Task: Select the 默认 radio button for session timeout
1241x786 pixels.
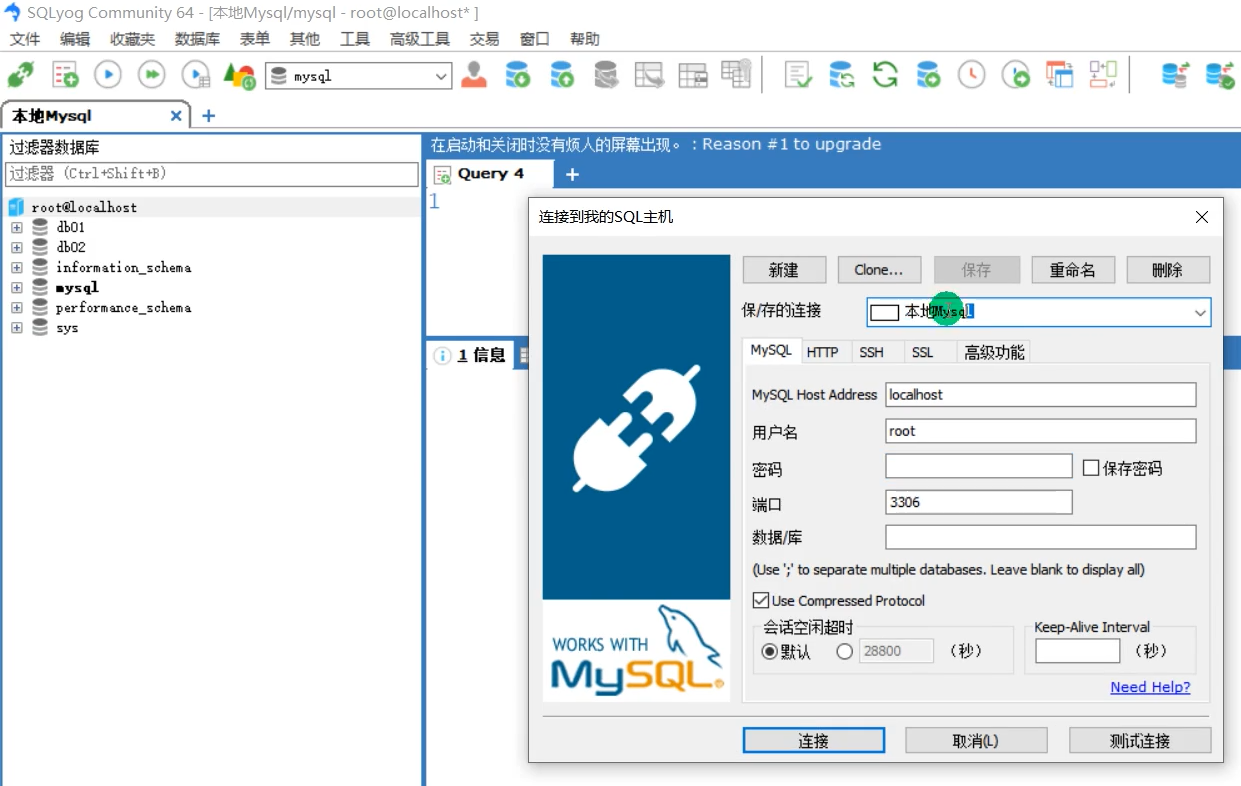Action: [769, 651]
